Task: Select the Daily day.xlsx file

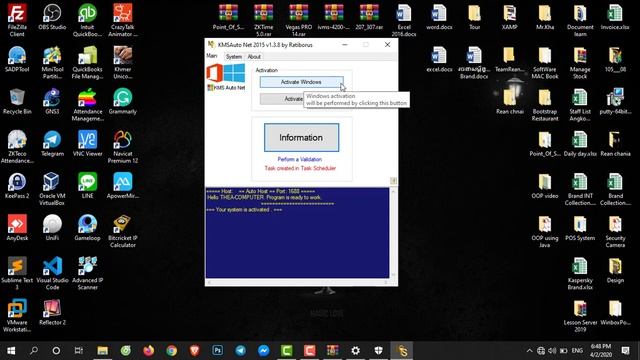Action: pyautogui.click(x=580, y=144)
